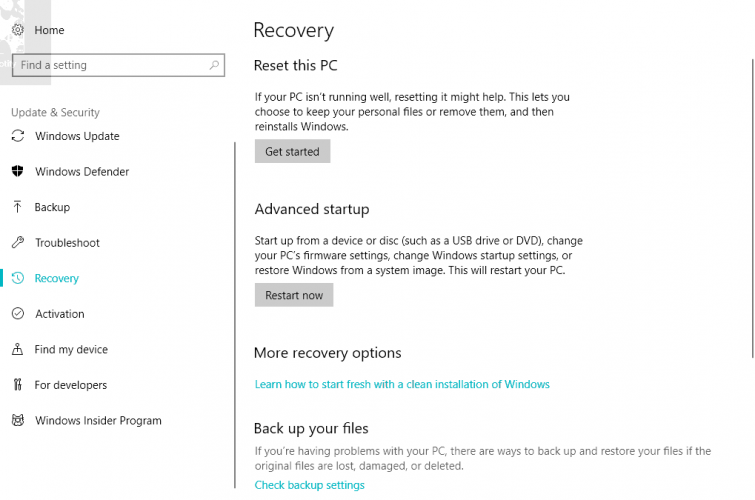Click the Windows Insider Program icon
The height and width of the screenshot is (500, 755).
tap(17, 421)
